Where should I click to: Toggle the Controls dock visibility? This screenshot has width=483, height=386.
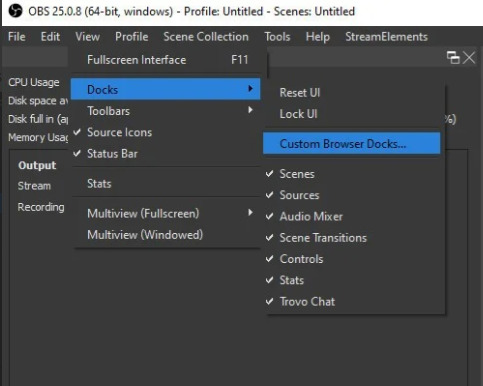coord(352,259)
